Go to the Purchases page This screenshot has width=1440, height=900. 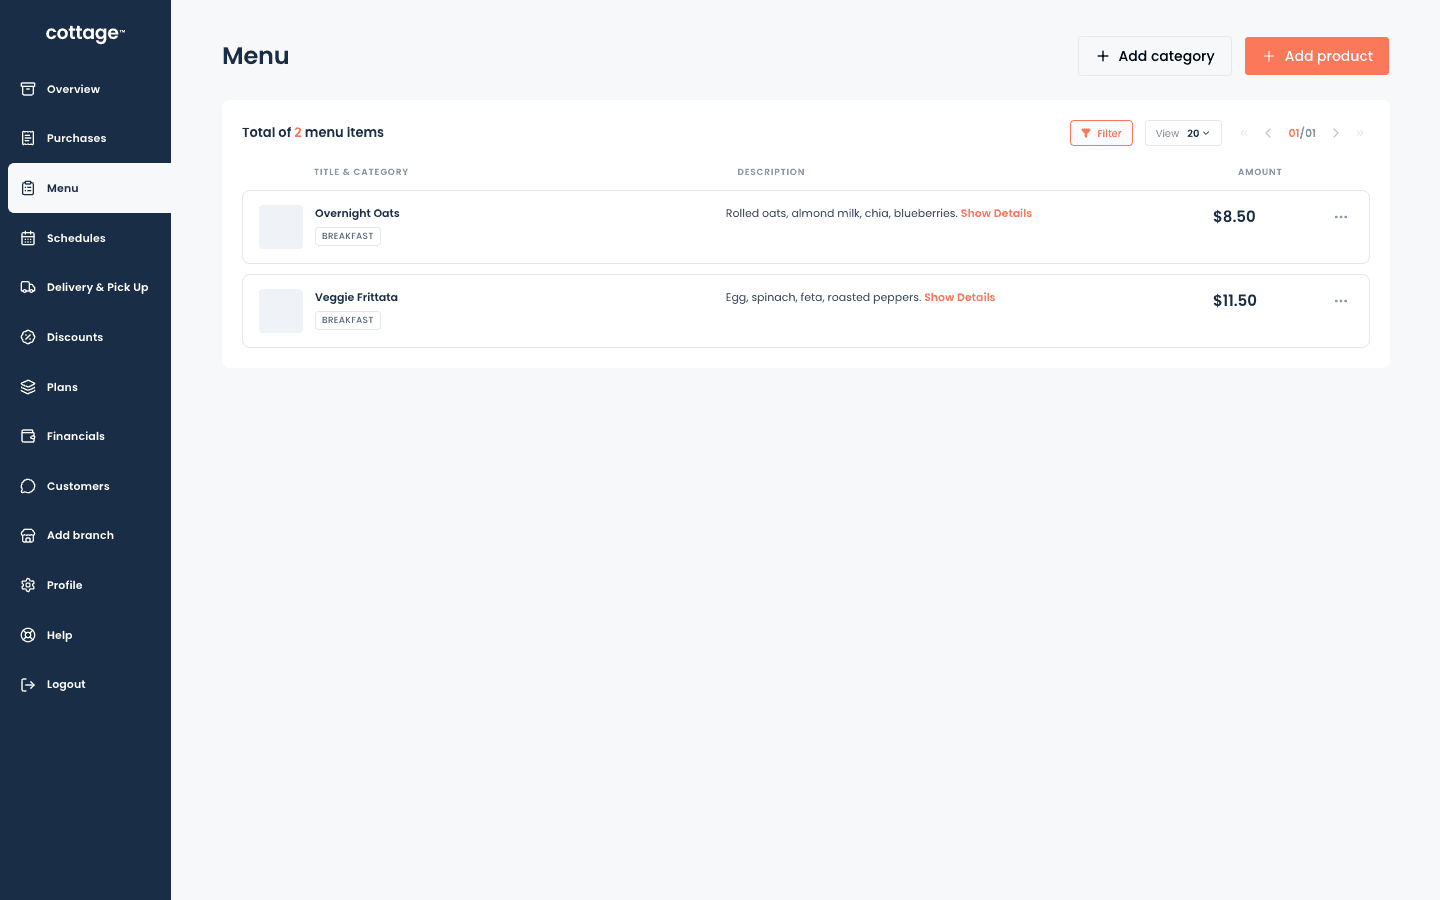76,138
